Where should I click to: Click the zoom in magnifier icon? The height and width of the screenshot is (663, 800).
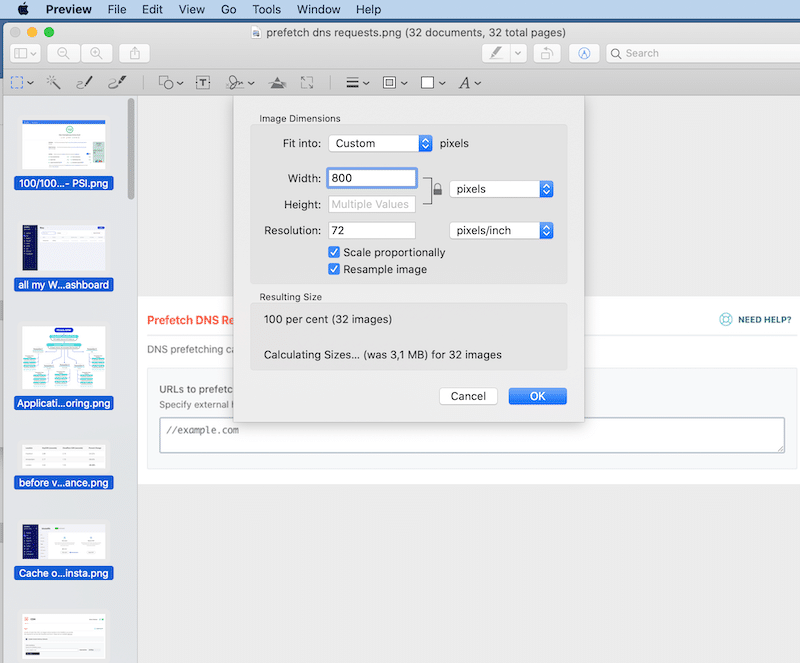click(x=96, y=53)
